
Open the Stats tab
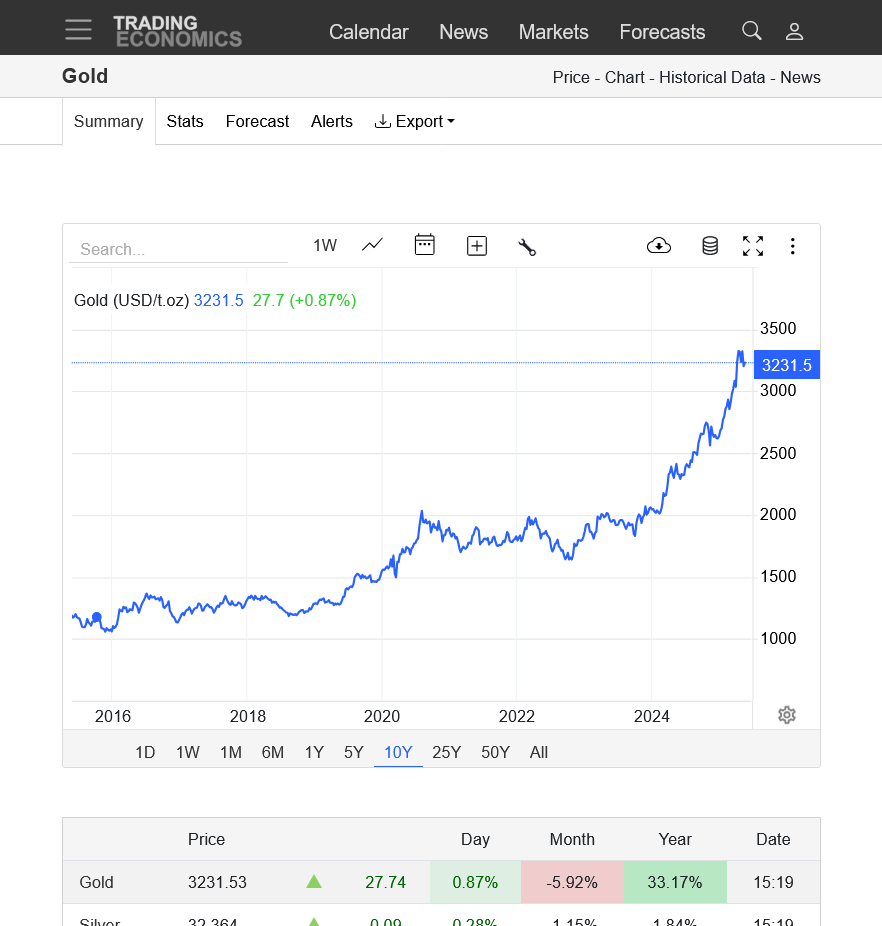[185, 121]
